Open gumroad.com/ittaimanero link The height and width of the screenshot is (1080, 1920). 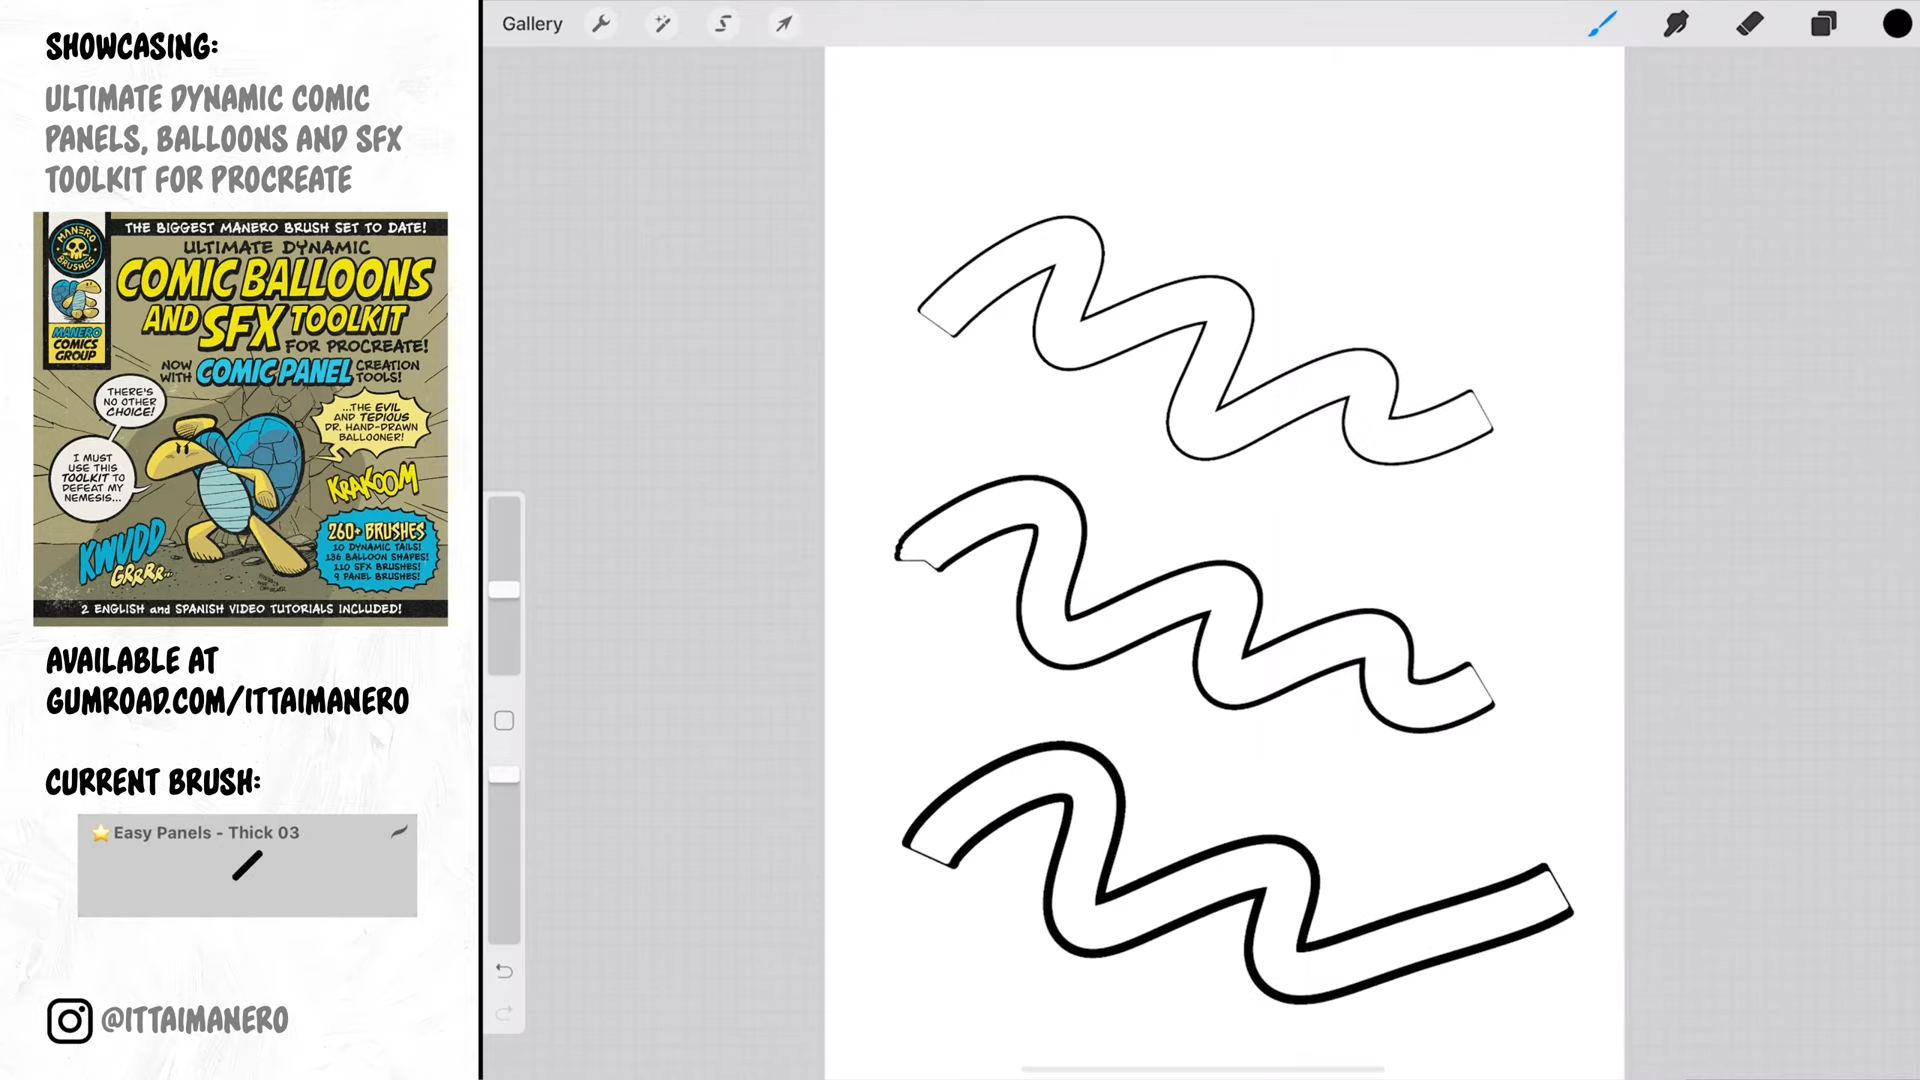(227, 700)
